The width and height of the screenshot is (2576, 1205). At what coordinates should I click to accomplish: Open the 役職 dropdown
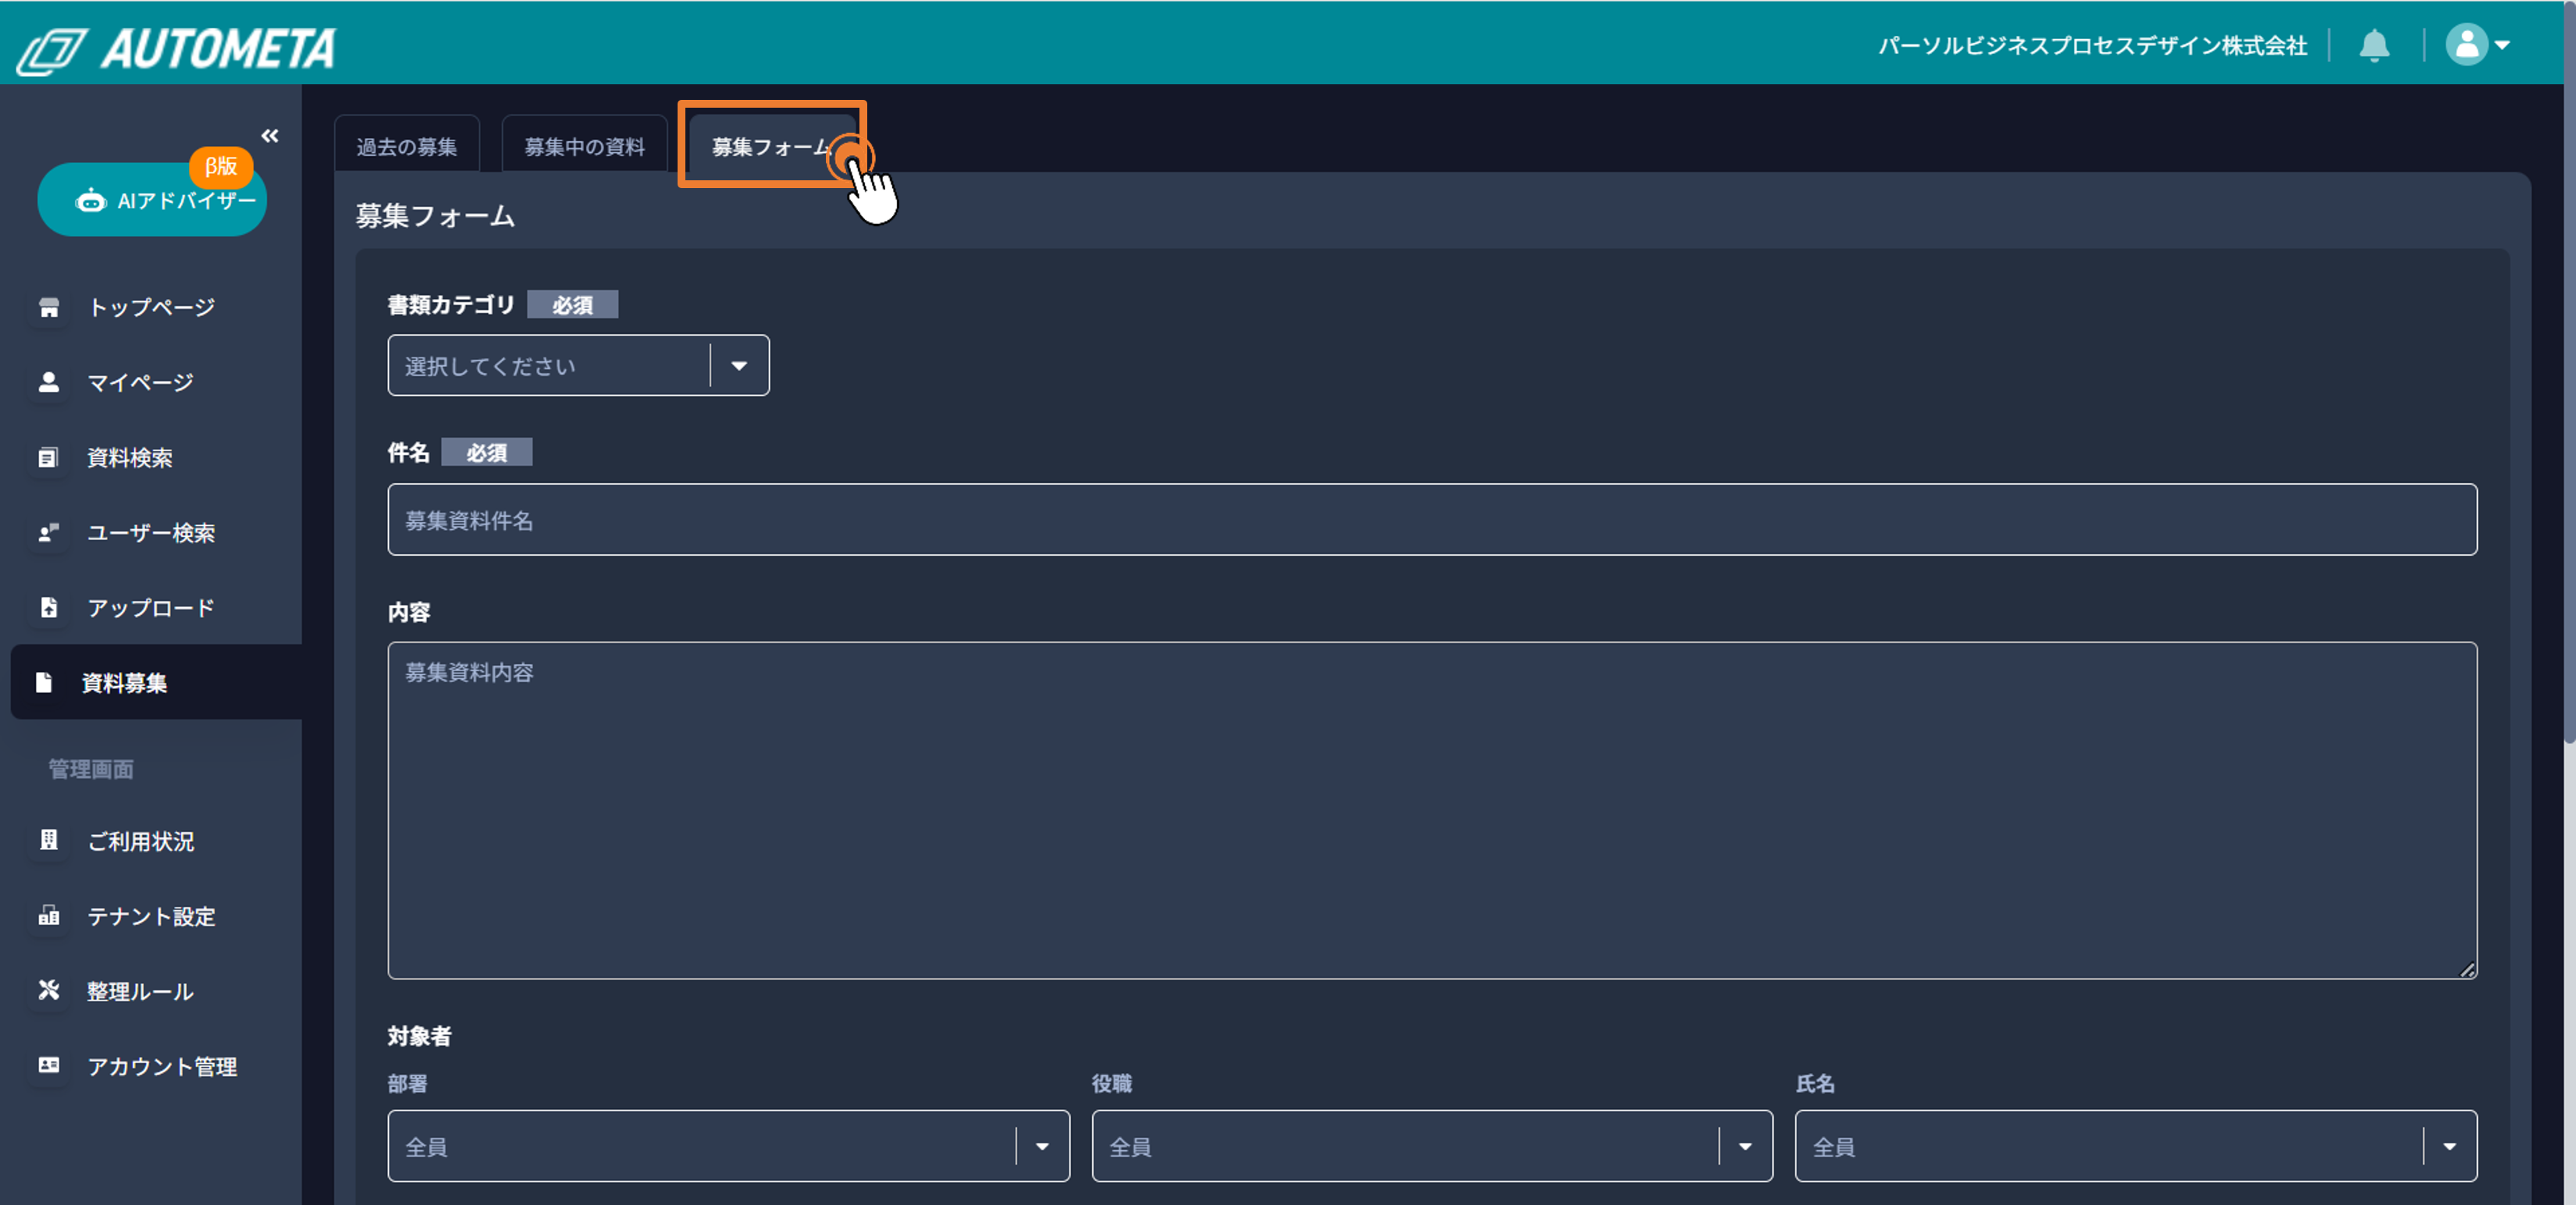[x=1432, y=1146]
